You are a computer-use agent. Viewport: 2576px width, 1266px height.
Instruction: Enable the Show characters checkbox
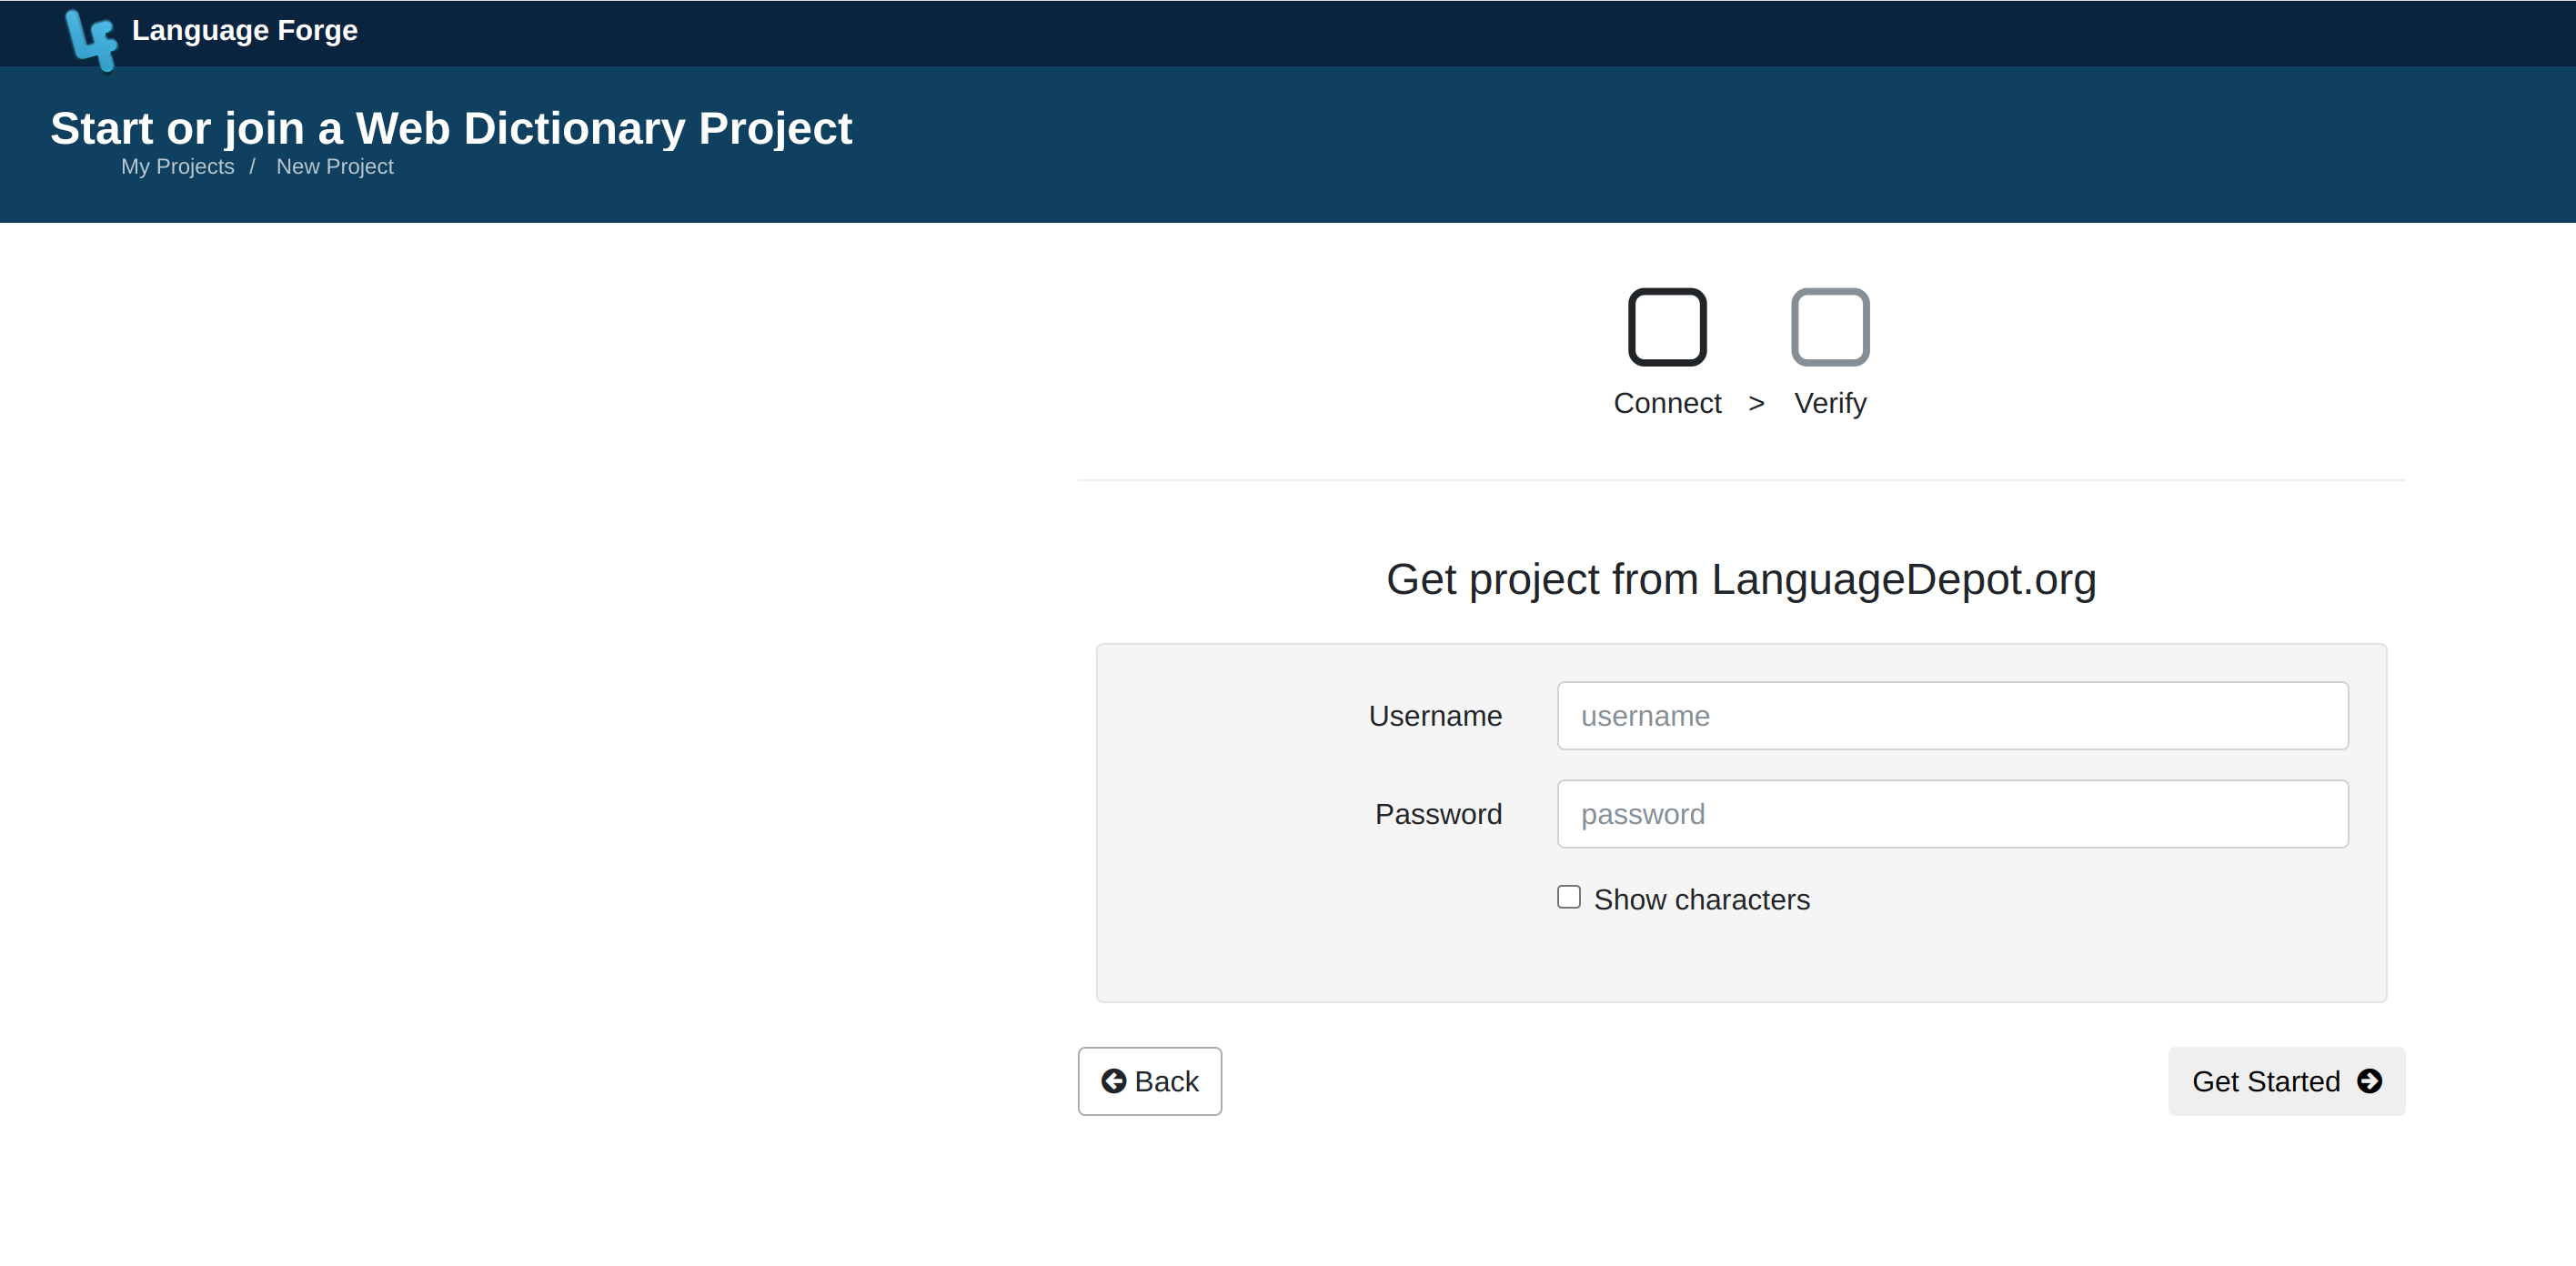coord(1568,897)
